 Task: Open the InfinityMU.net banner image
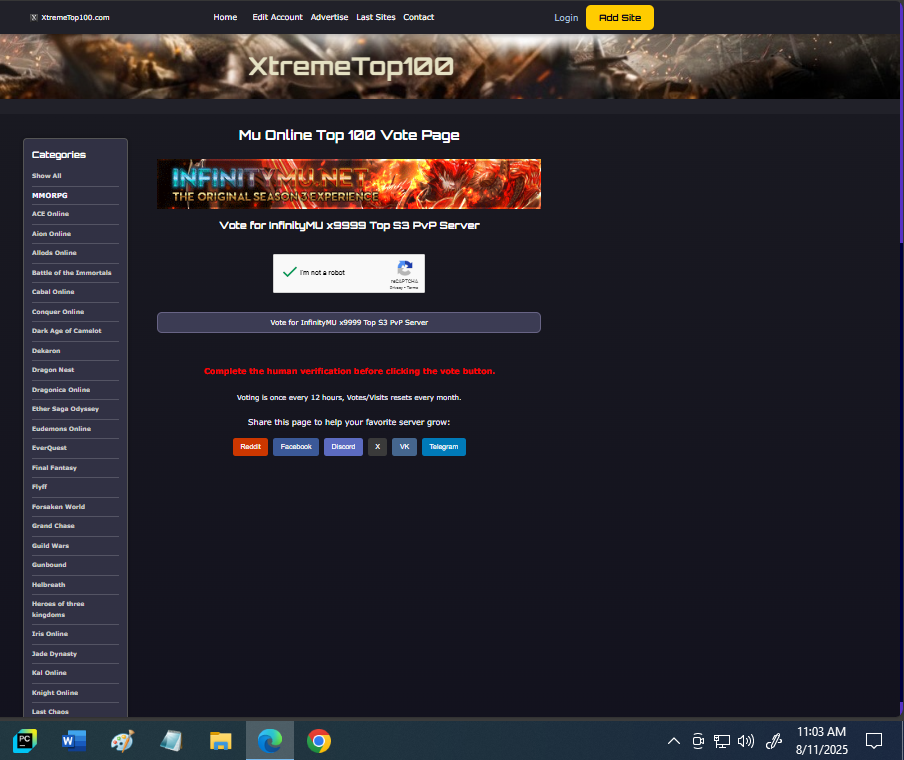pyautogui.click(x=349, y=184)
